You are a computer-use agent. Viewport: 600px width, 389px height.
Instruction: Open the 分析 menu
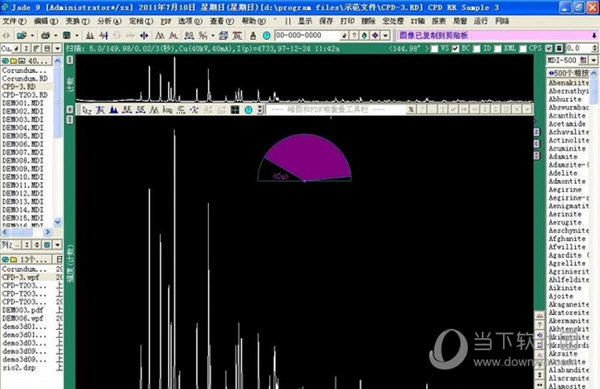109,21
